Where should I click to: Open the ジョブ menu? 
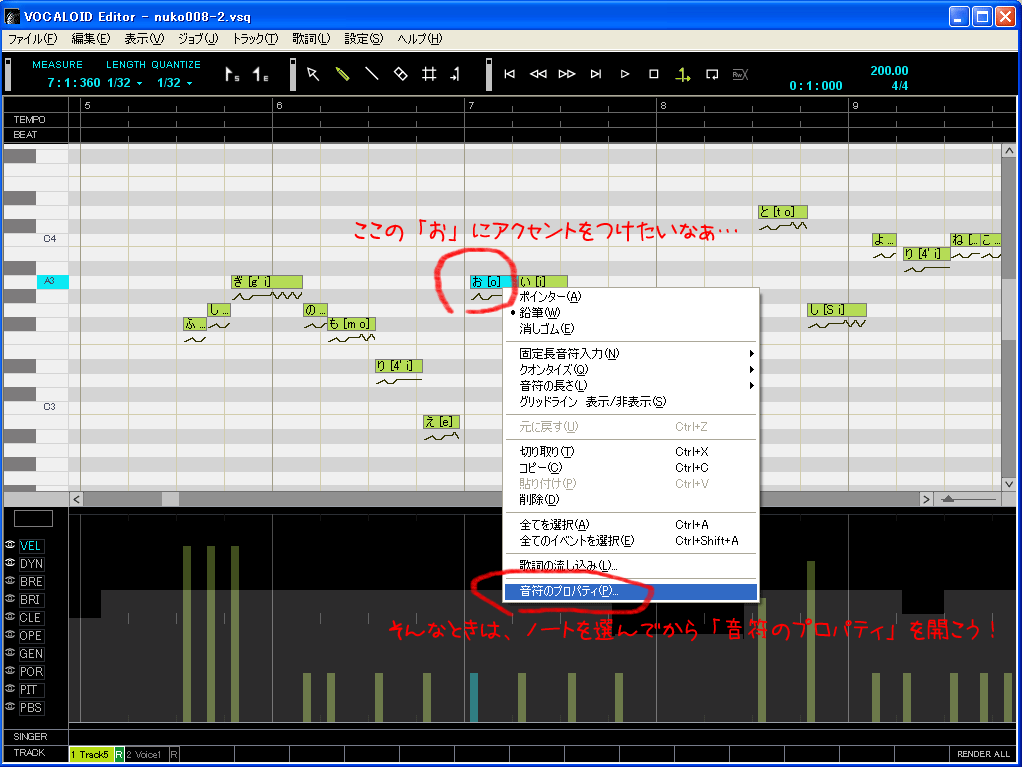(198, 39)
